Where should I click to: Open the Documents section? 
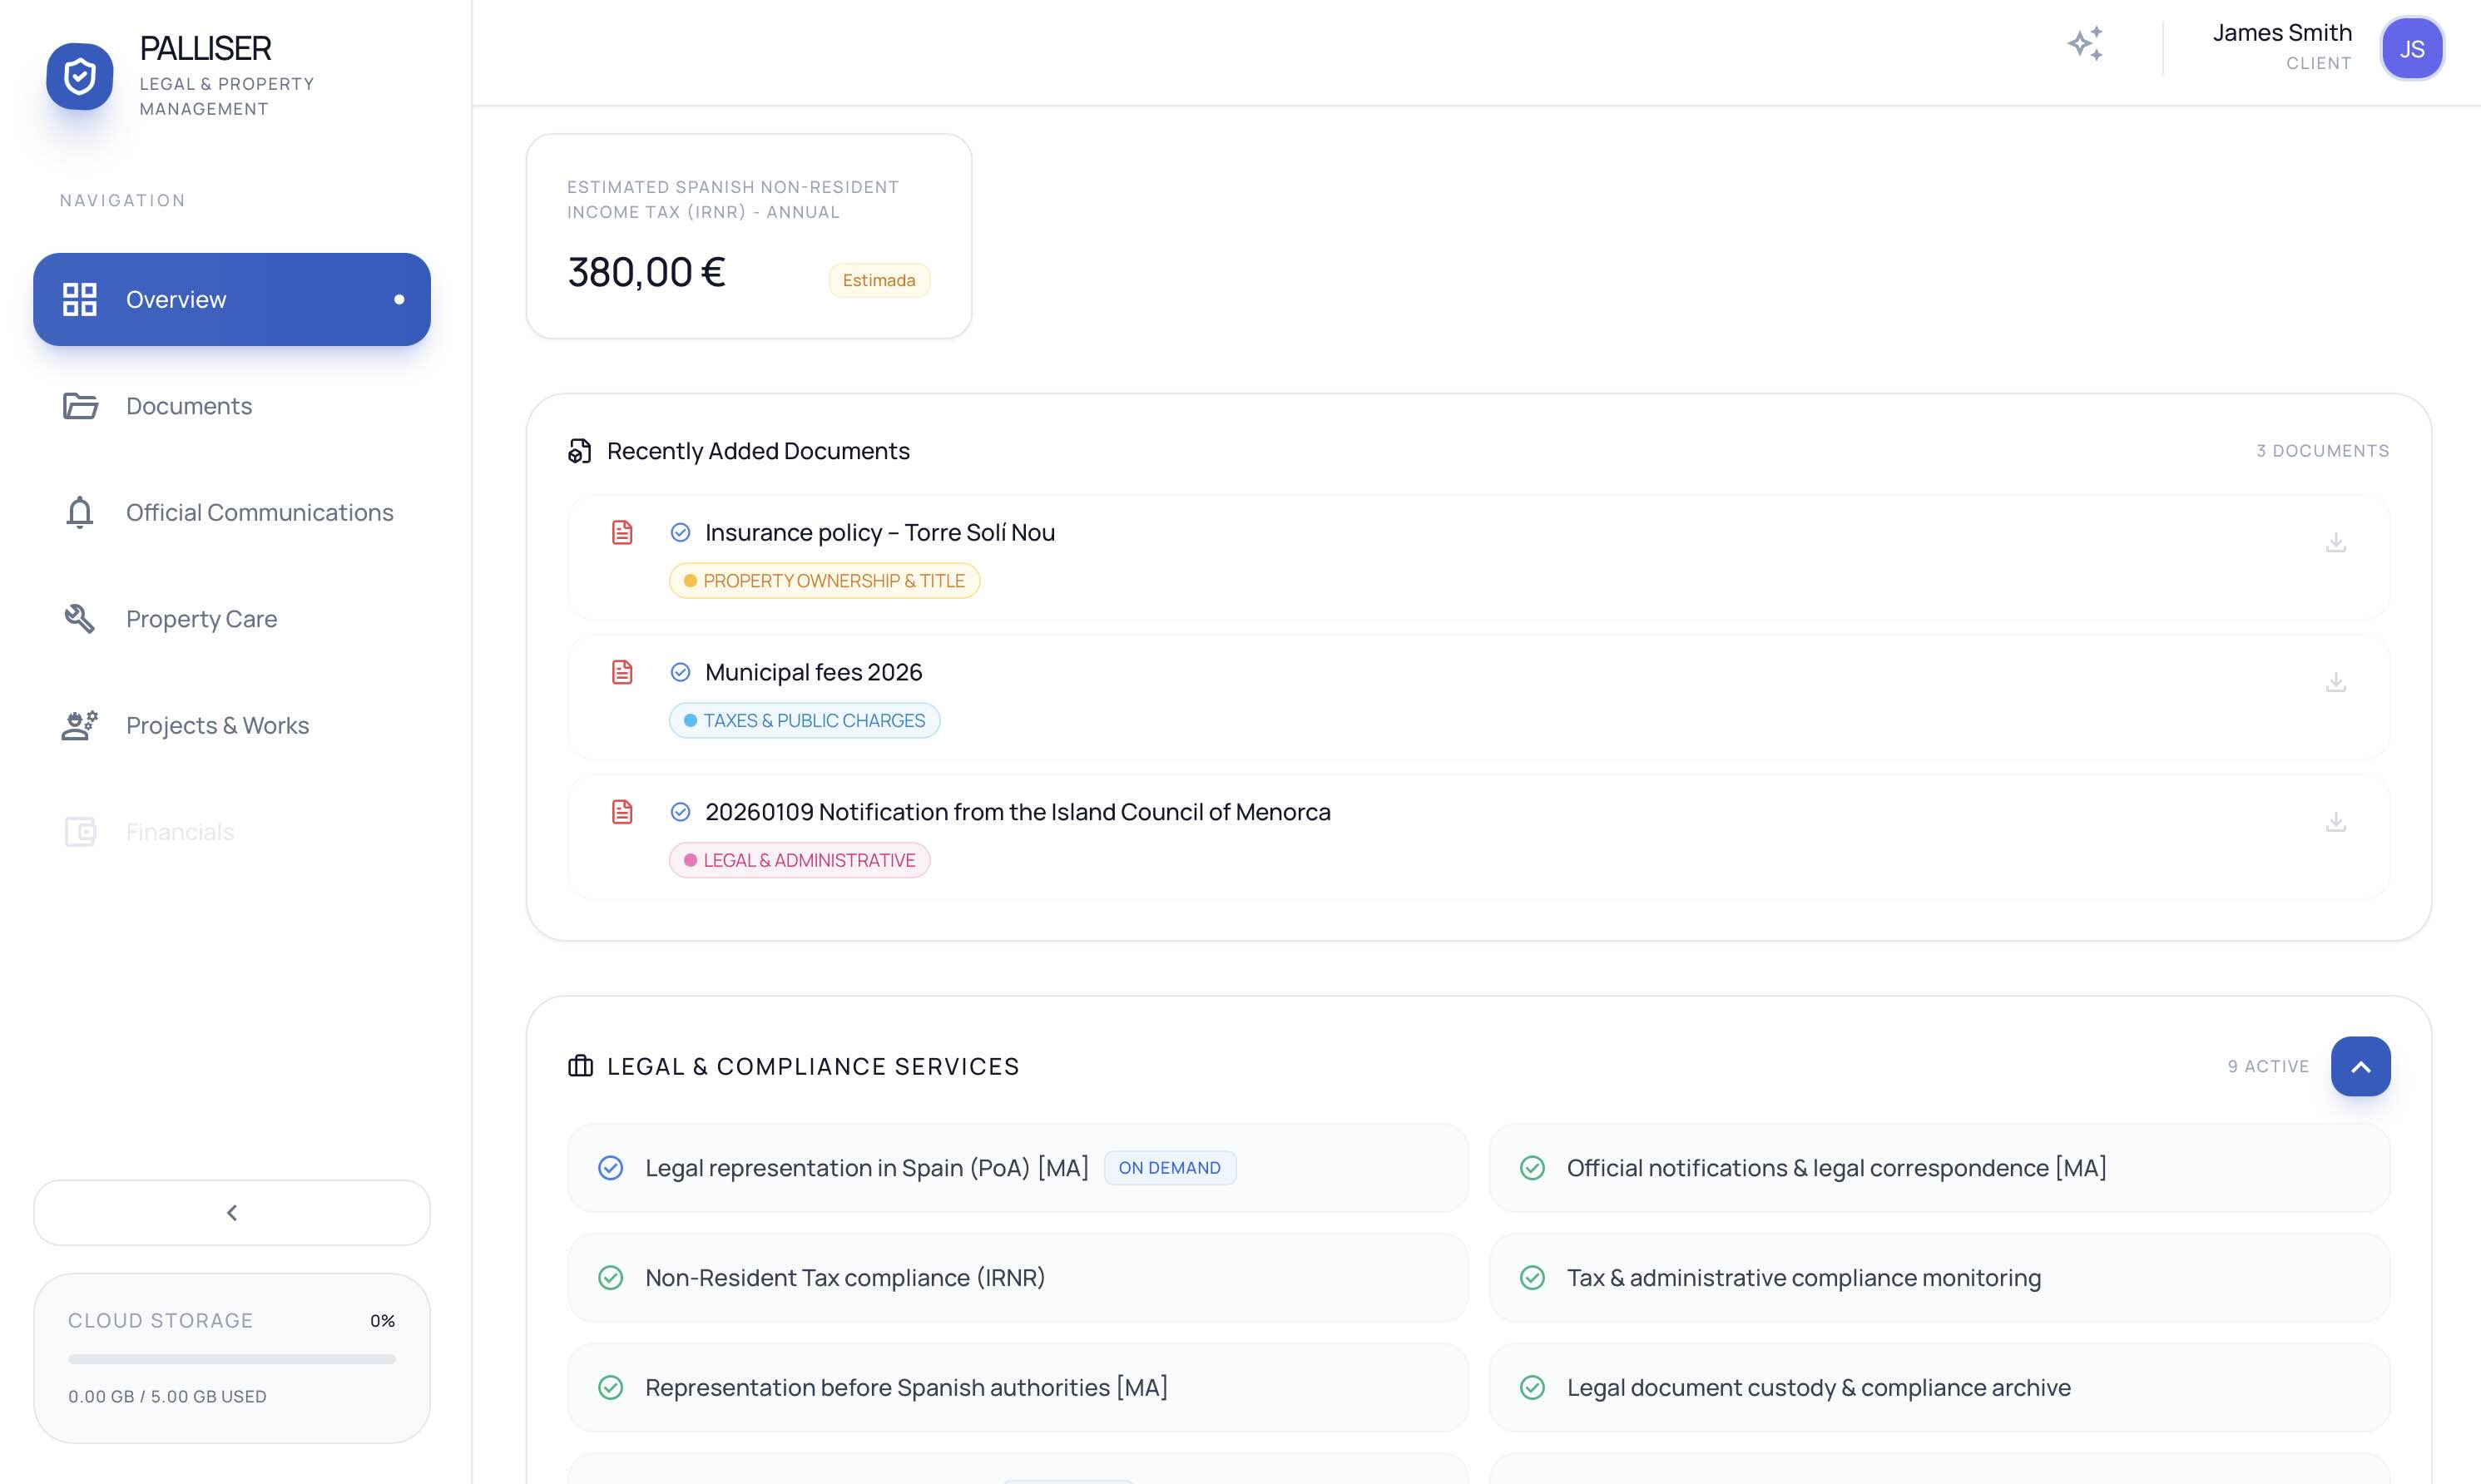pyautogui.click(x=232, y=406)
